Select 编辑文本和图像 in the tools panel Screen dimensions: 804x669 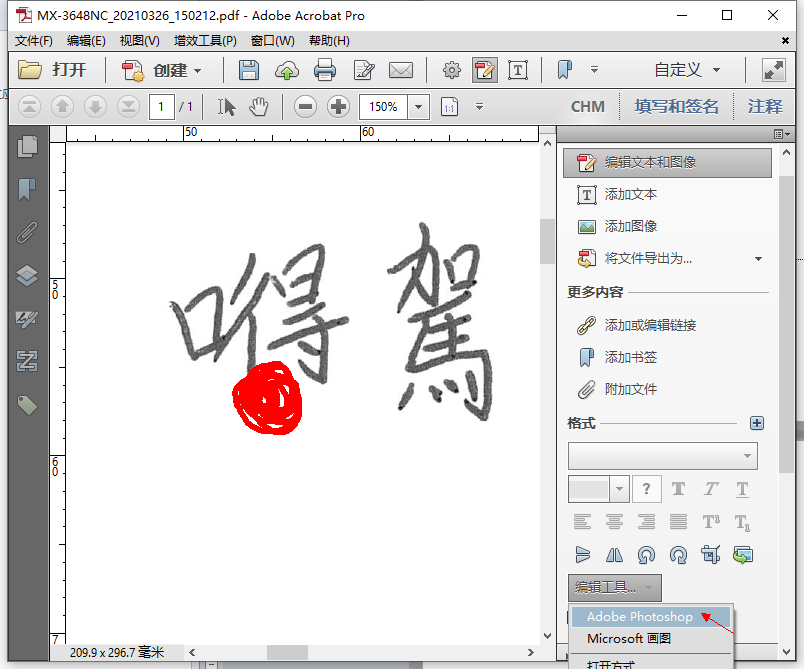667,163
